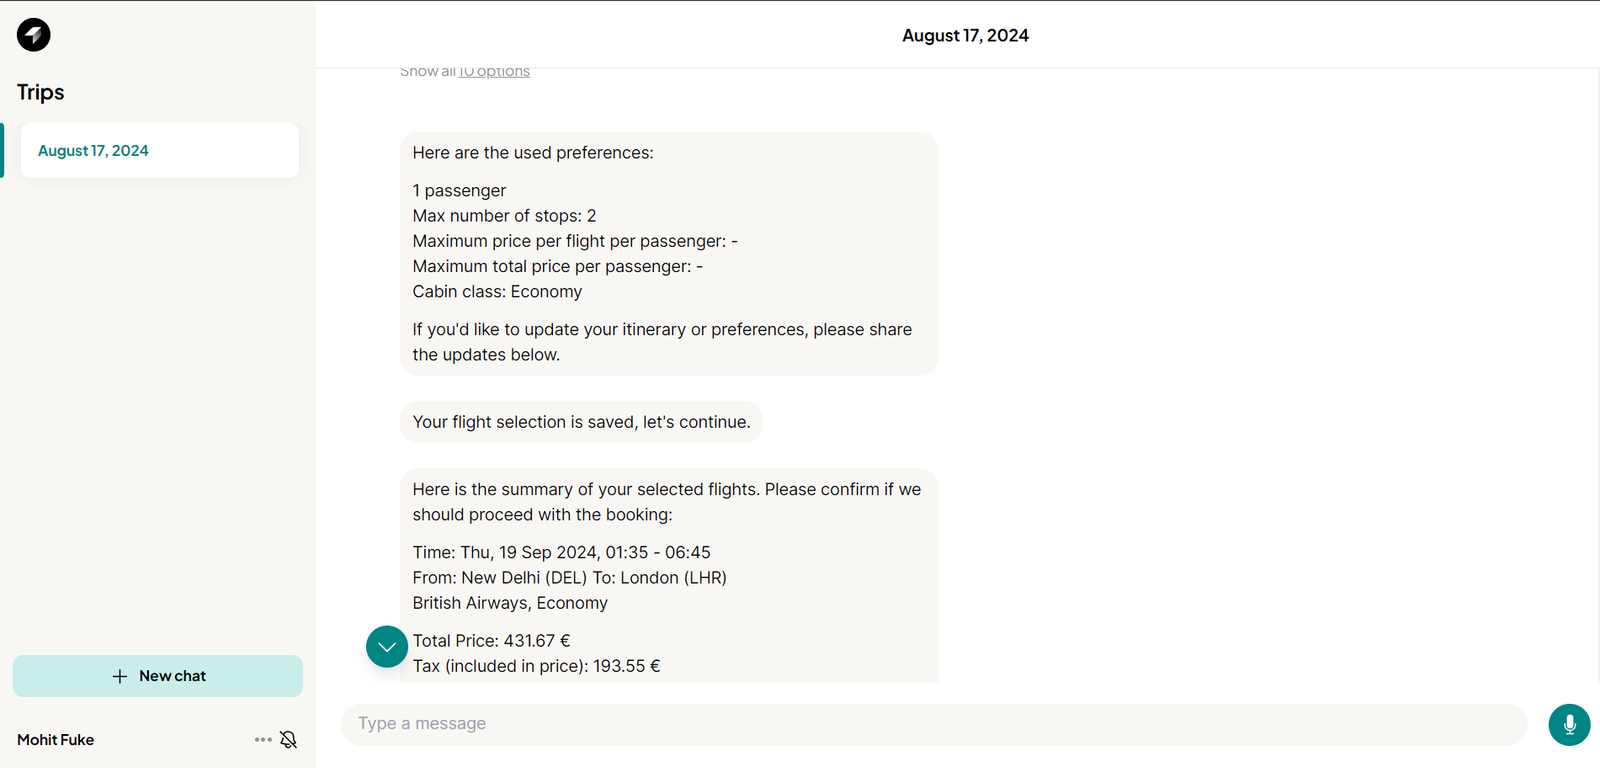The image size is (1600, 768).
Task: Select the Trips sidebar heading
Action: 41,92
